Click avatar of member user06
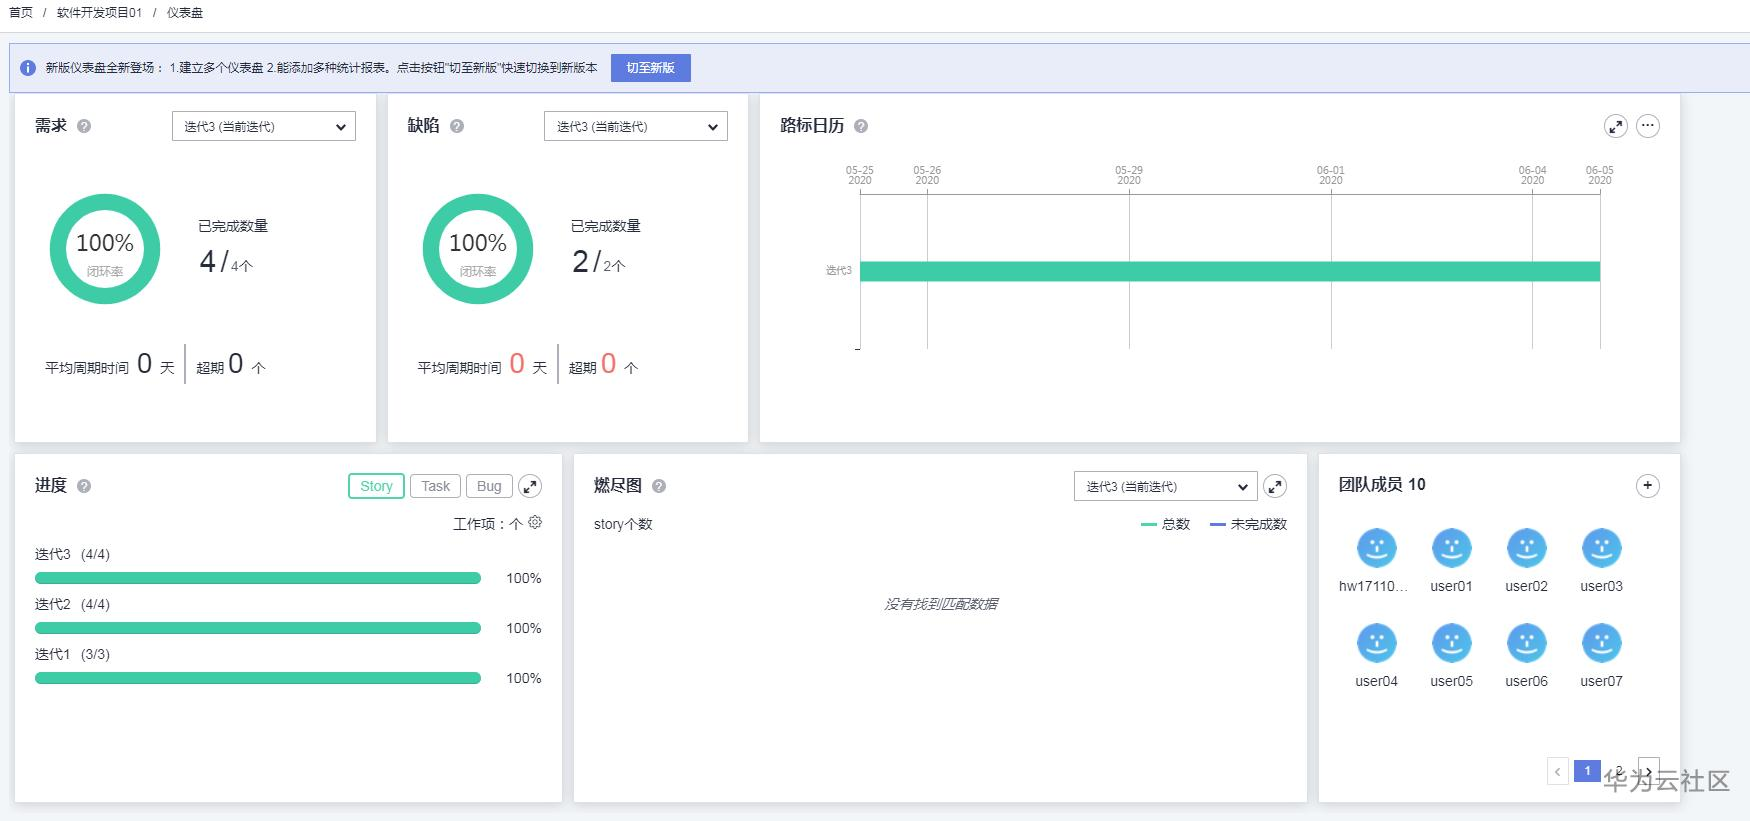The height and width of the screenshot is (821, 1750). (x=1526, y=643)
